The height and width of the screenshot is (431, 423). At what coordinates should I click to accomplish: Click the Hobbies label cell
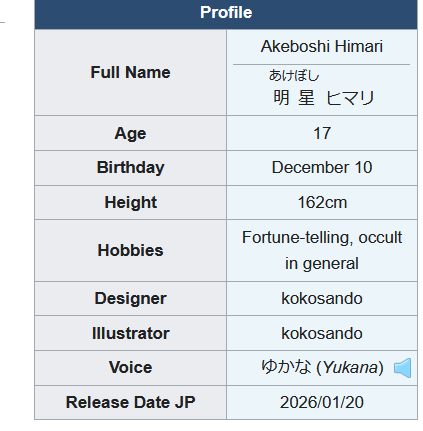point(130,250)
